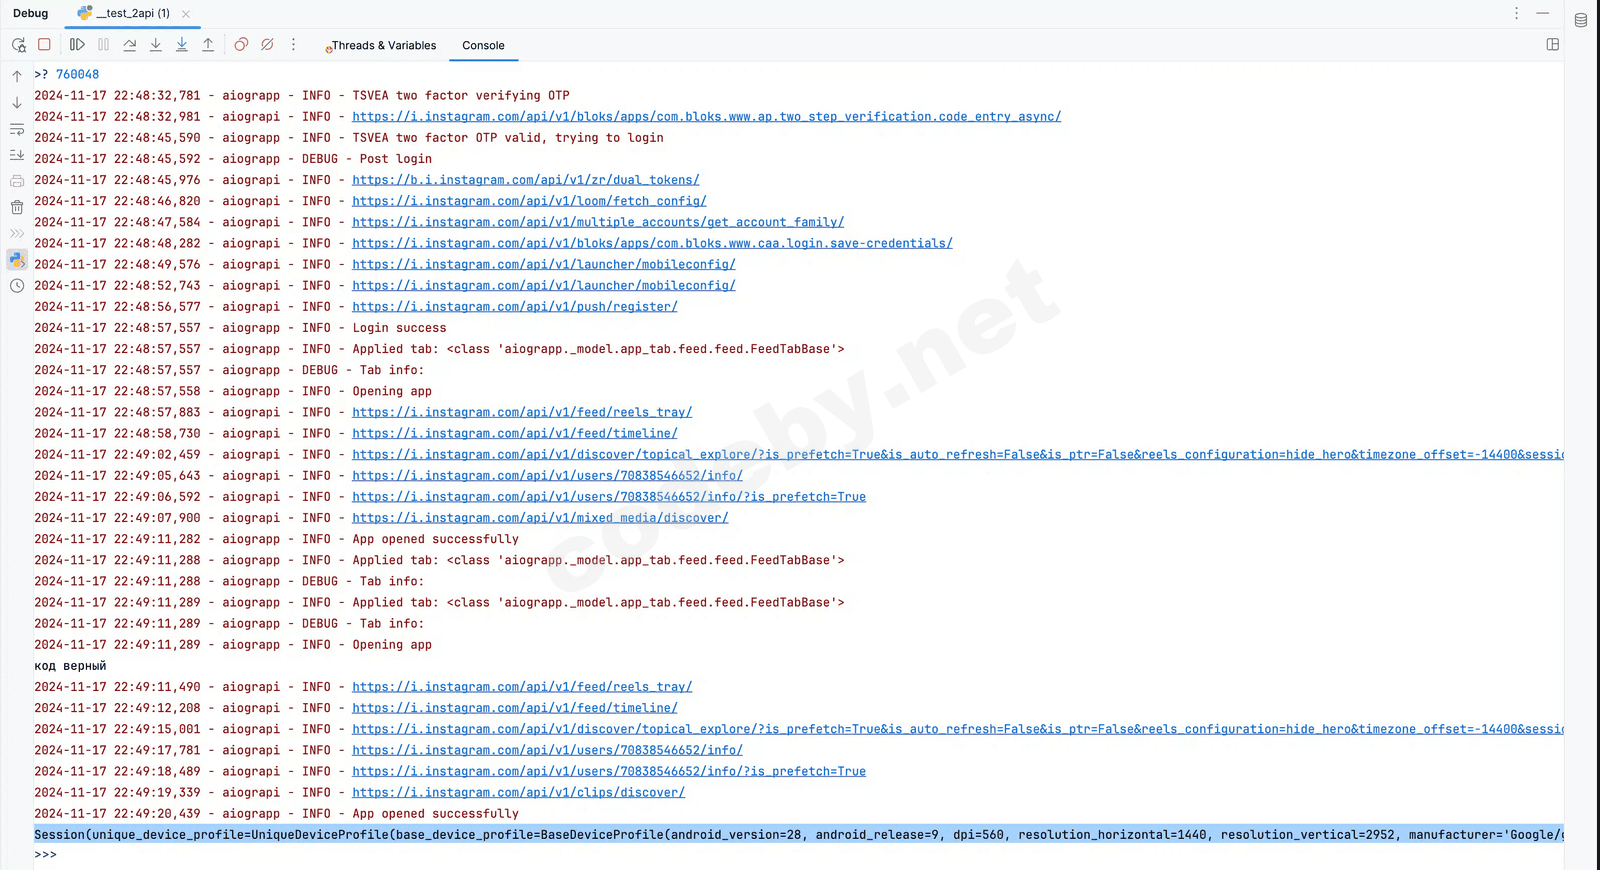This screenshot has width=1600, height=870.
Task: Click the 'TSVEA two factor verifying OTP' message
Action: coord(461,96)
